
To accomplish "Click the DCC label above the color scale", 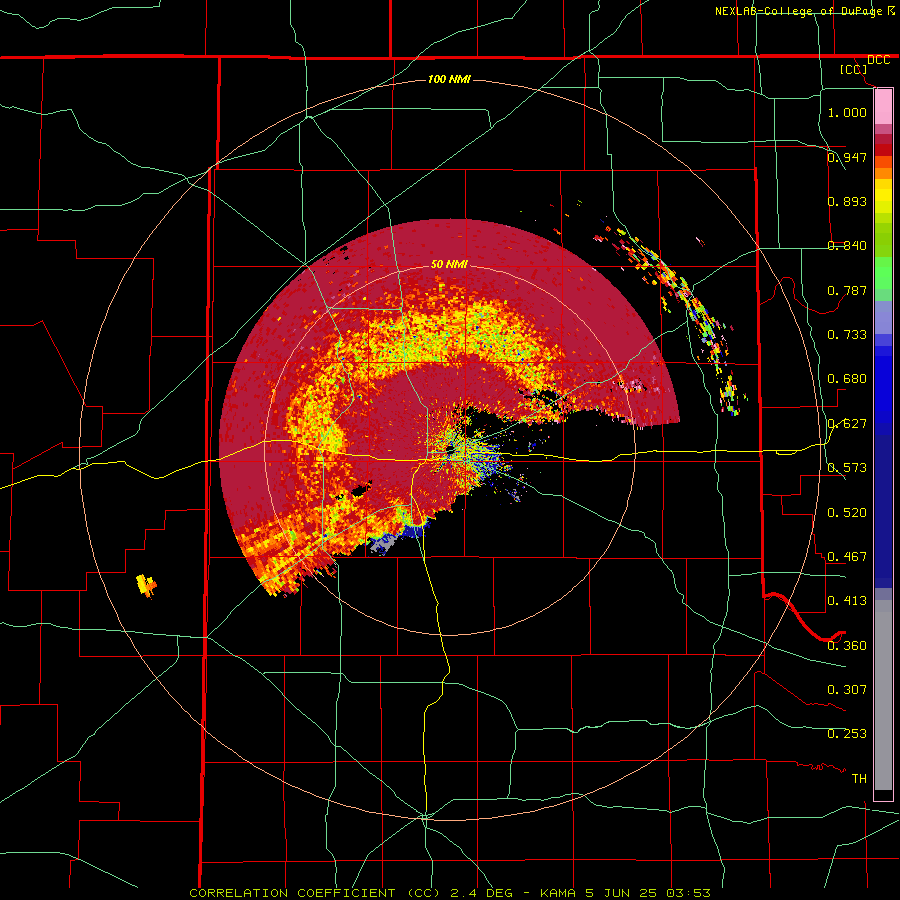I will tap(878, 60).
